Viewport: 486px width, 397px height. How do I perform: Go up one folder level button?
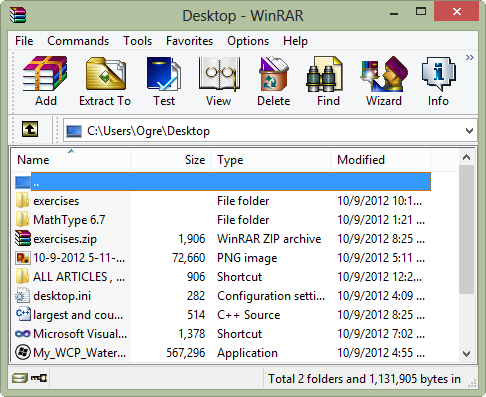click(30, 129)
